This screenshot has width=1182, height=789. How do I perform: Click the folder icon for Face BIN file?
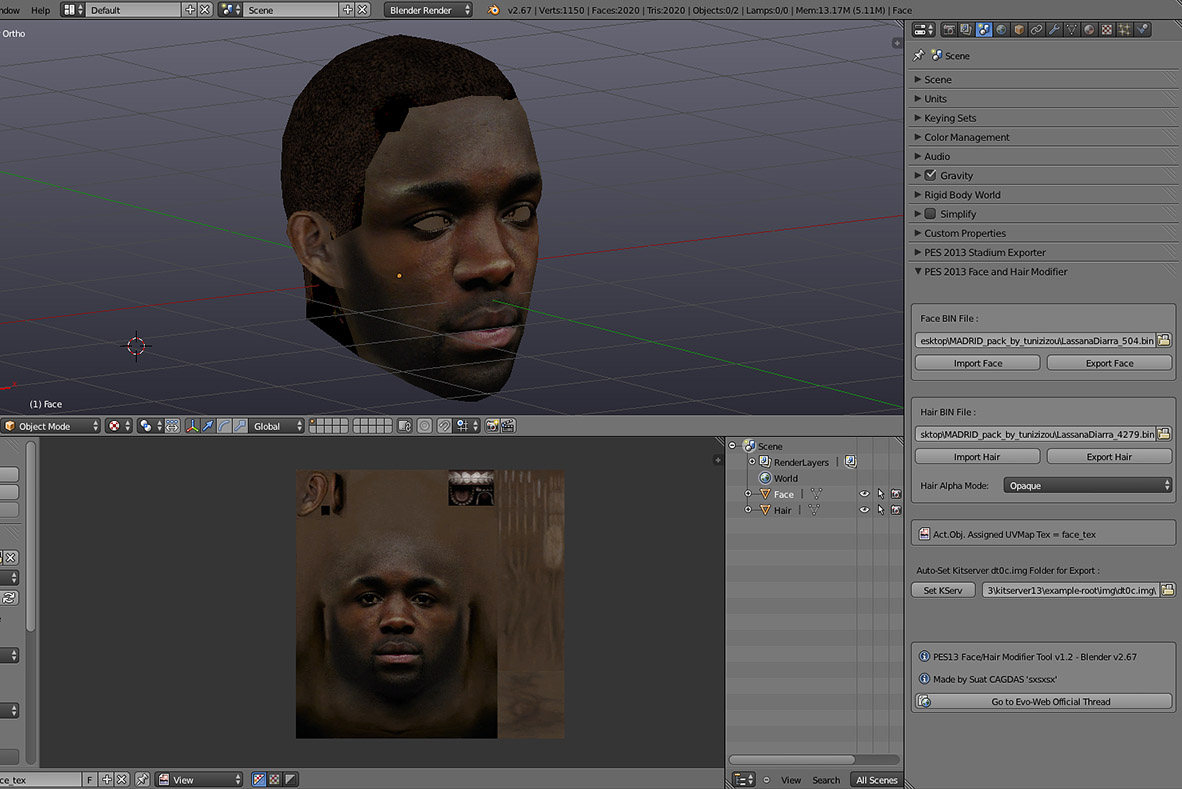click(1164, 341)
